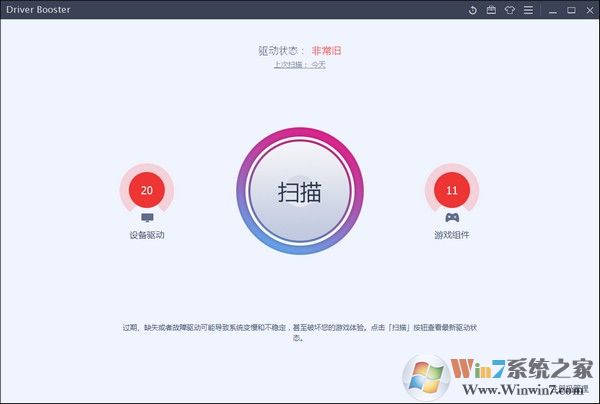Open the toolbox briefcase icon
The width and height of the screenshot is (600, 404).
tap(491, 10)
